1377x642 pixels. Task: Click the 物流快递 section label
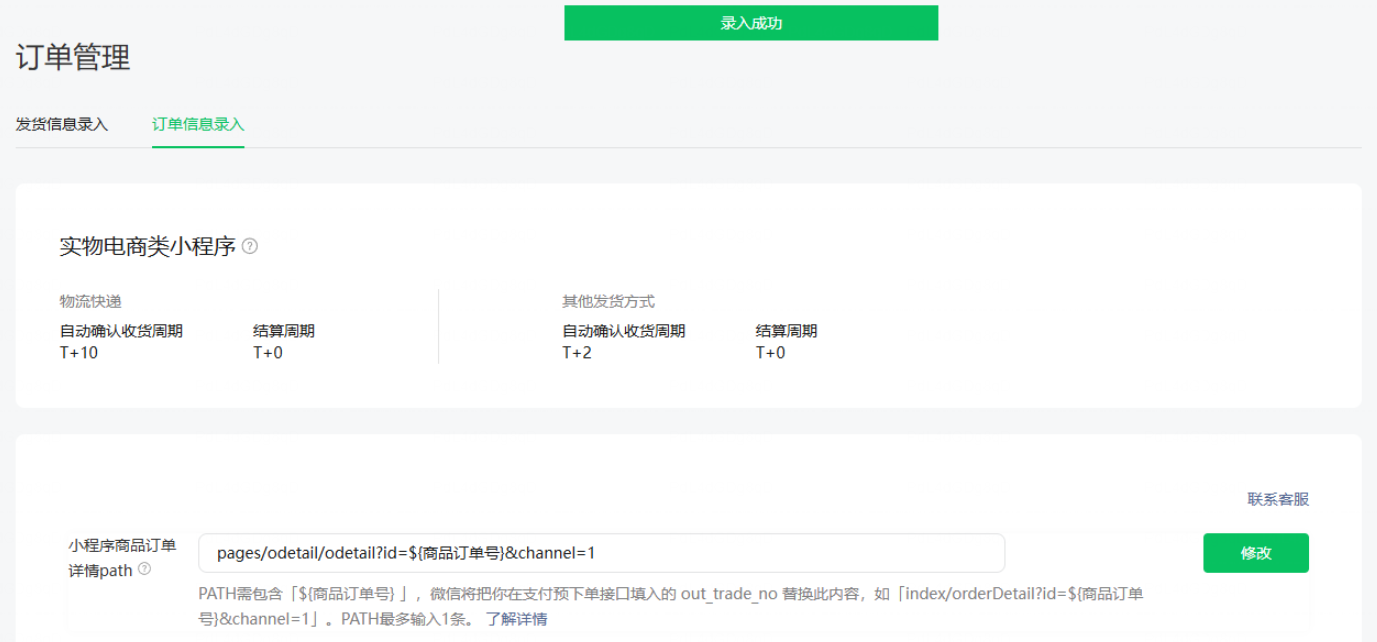(91, 301)
